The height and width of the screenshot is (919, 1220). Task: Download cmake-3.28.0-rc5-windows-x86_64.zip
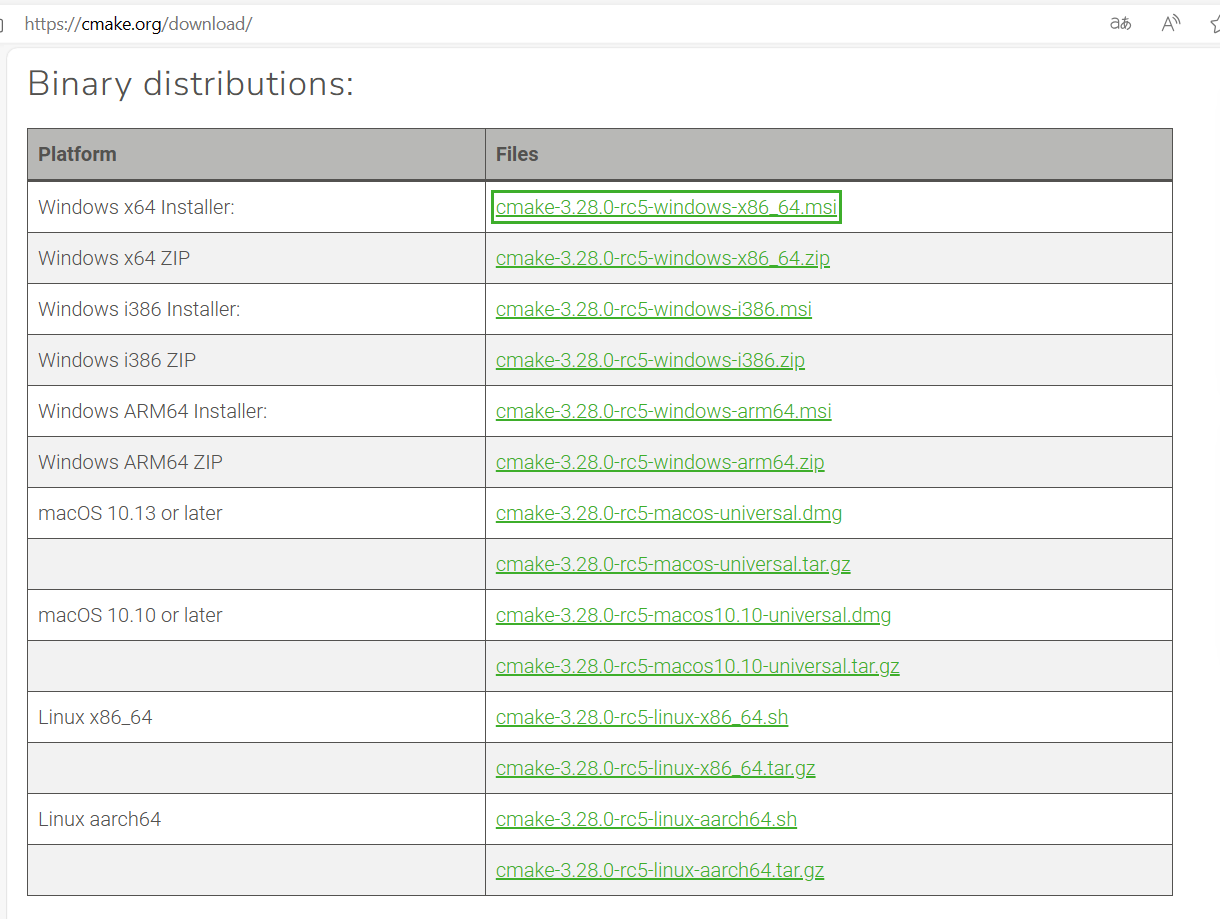[662, 258]
